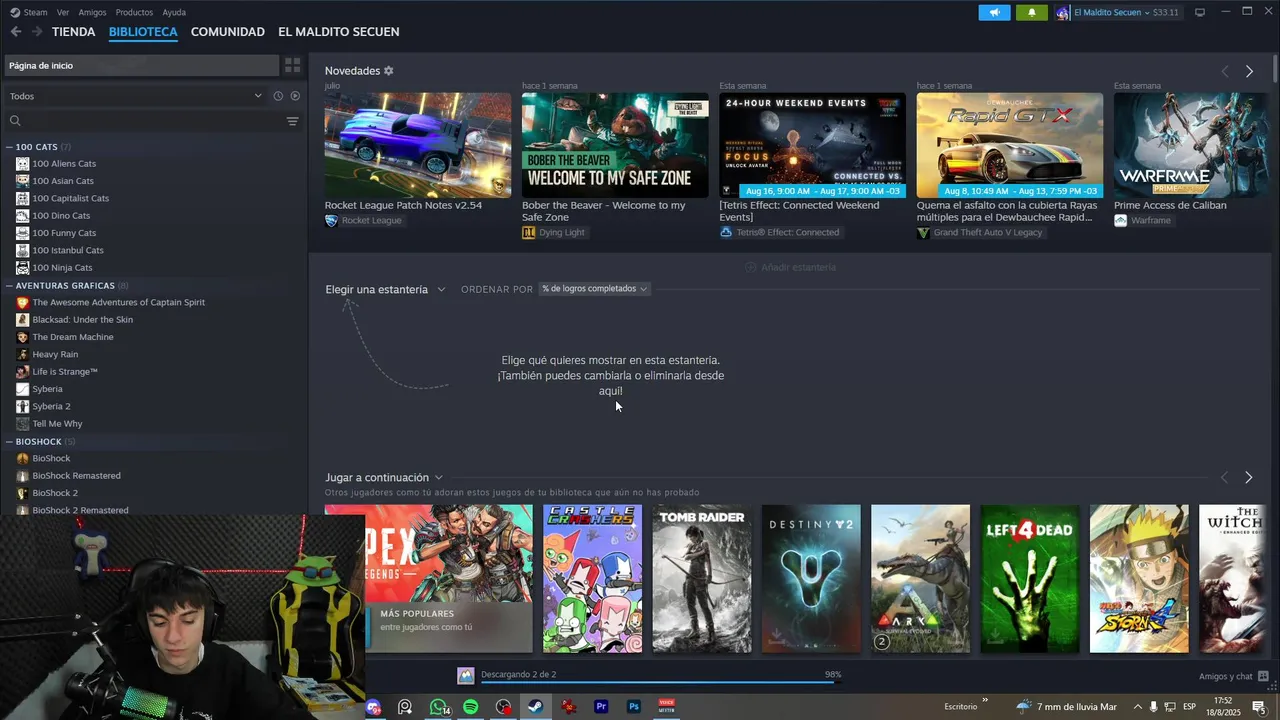
Task: Open announcements megaphone button
Action: point(994,12)
